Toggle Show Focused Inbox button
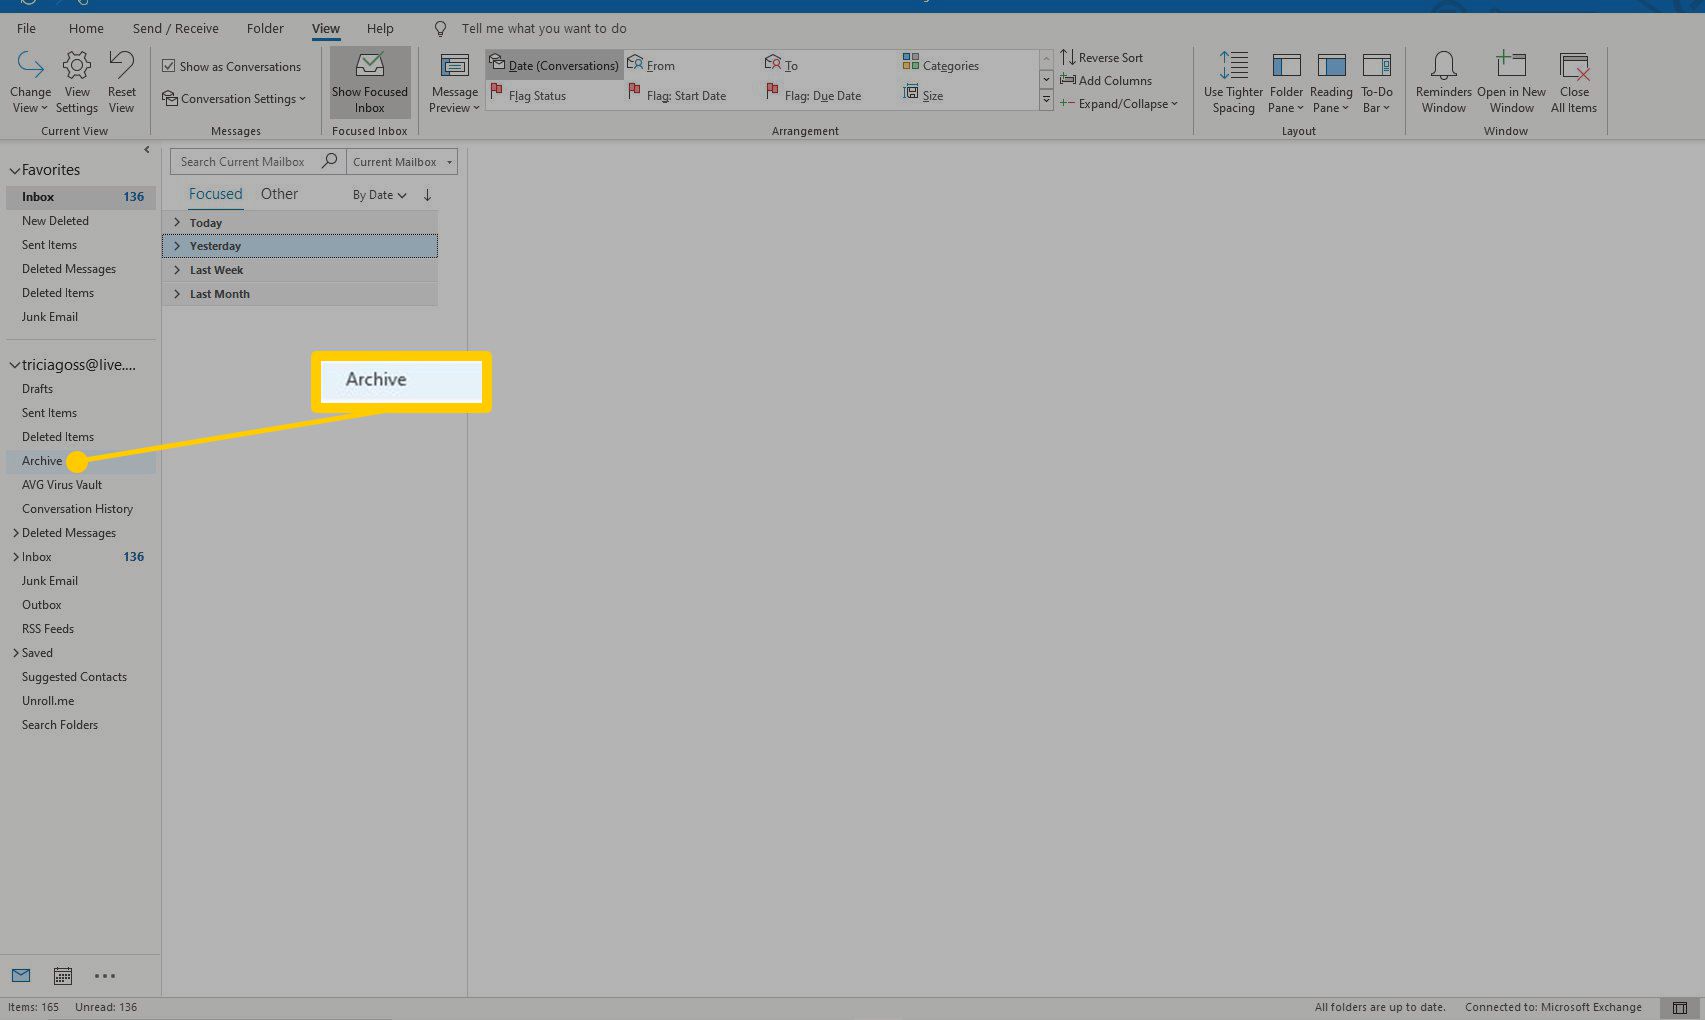 pyautogui.click(x=370, y=82)
